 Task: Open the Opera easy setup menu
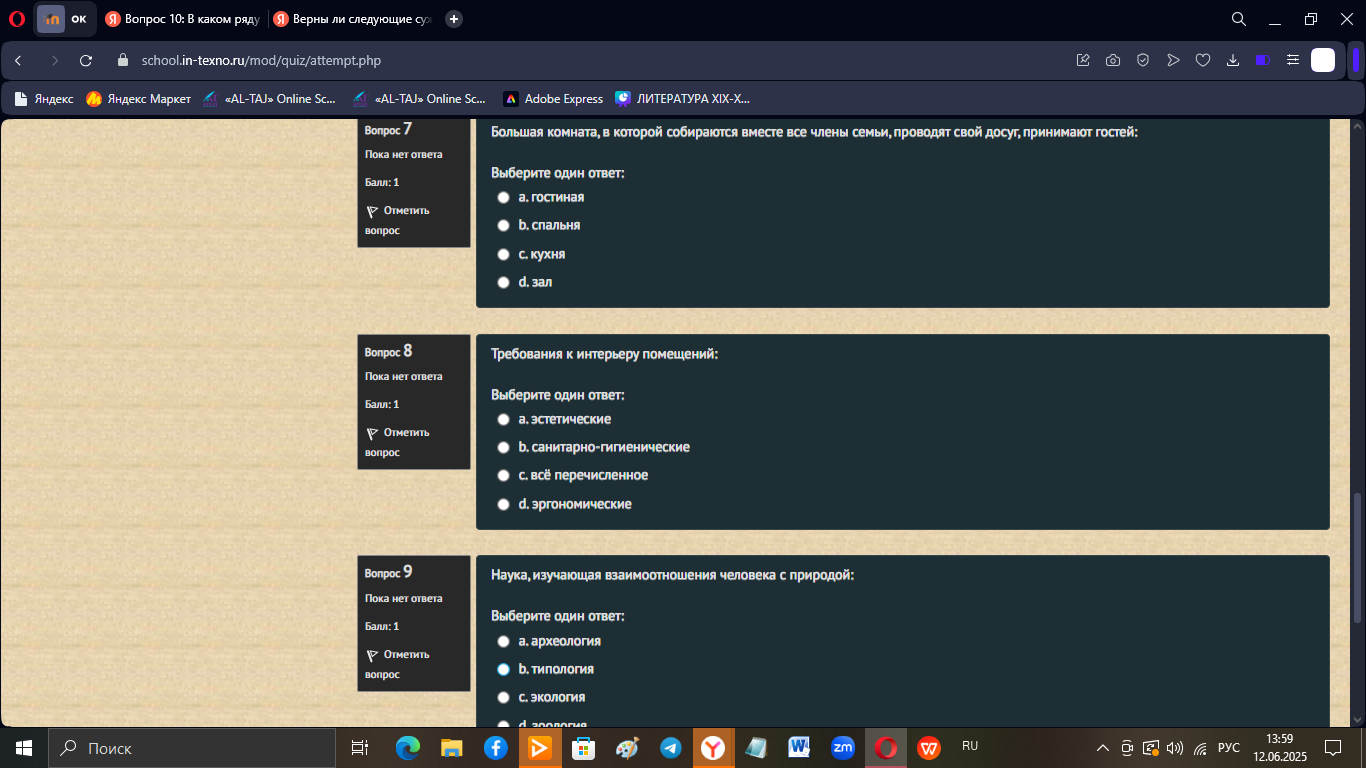(1293, 60)
